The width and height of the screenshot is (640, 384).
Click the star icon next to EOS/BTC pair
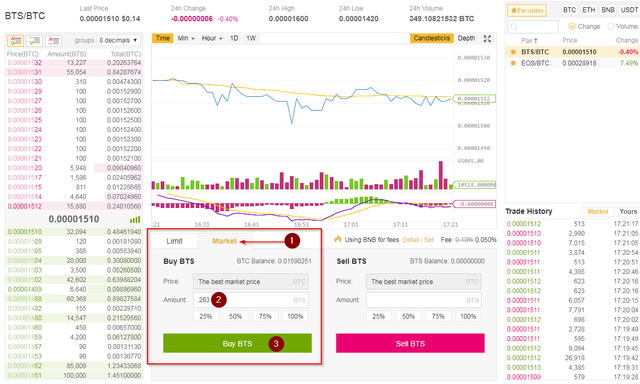point(513,63)
